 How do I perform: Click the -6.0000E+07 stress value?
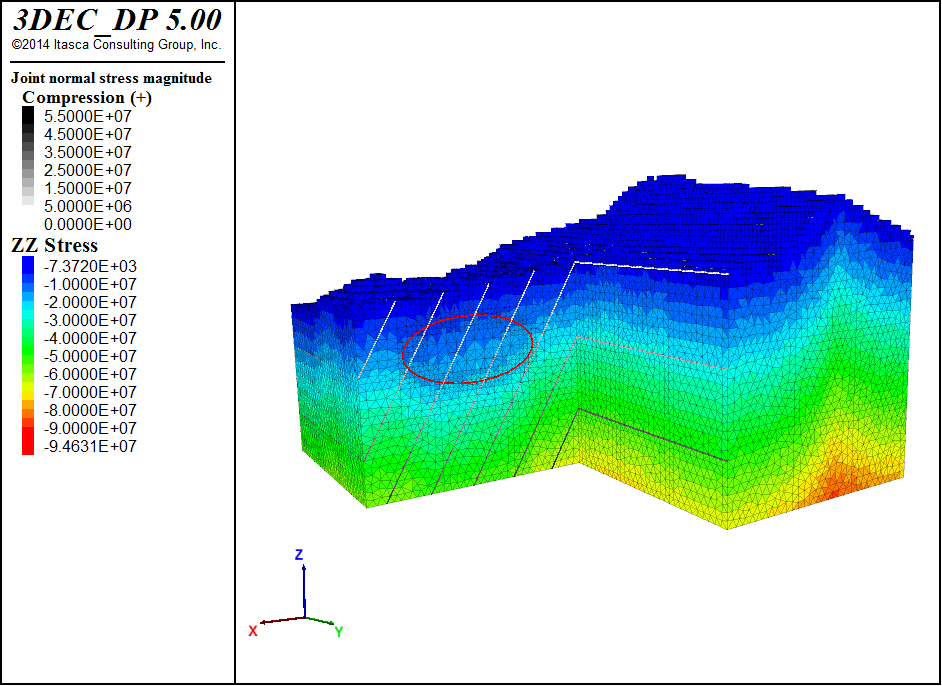point(90,374)
